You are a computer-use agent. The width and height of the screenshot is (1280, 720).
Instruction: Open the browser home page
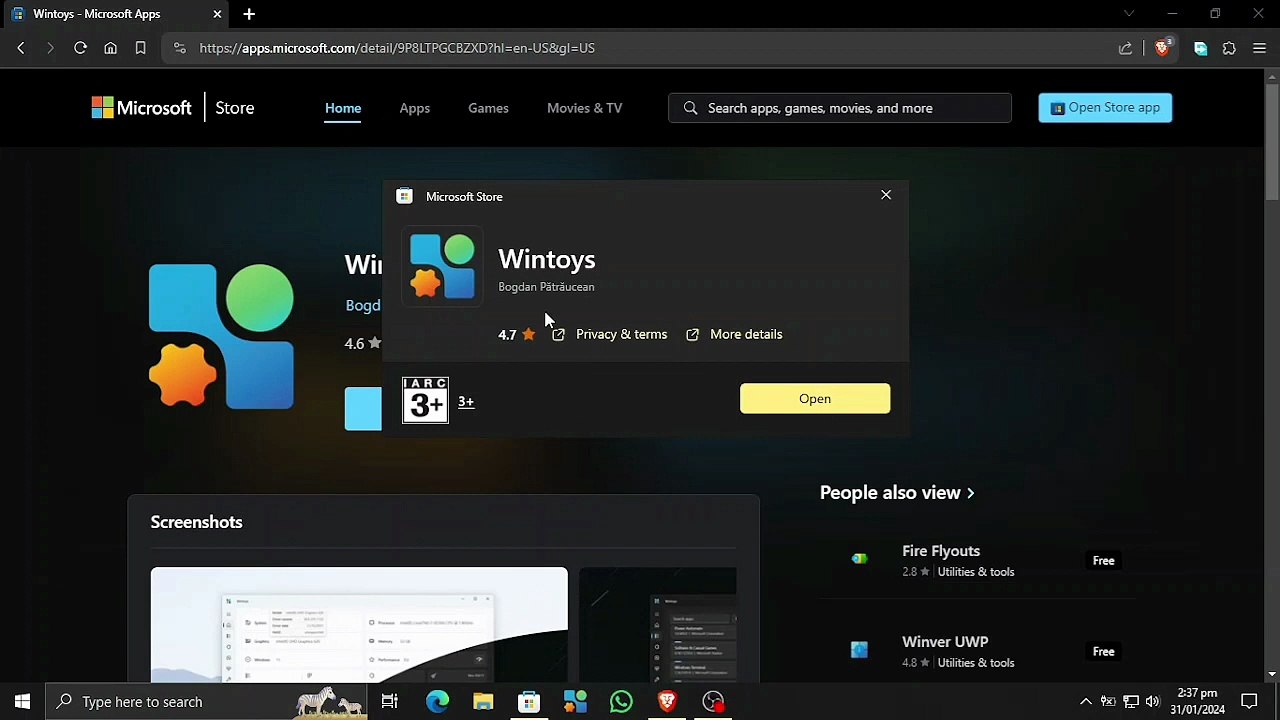[x=110, y=48]
